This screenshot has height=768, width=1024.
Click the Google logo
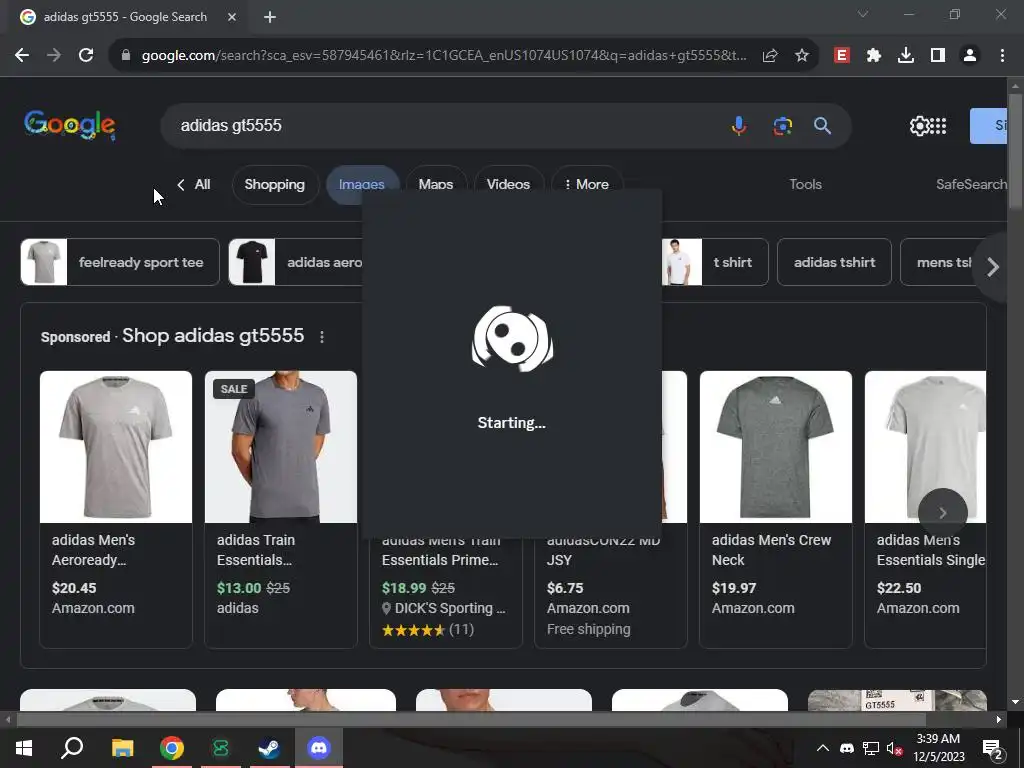70,125
